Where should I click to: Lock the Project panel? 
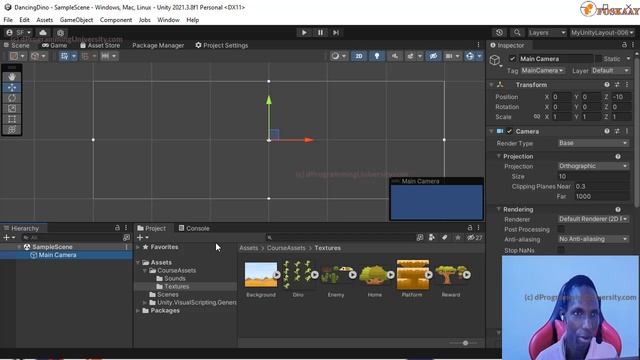[470, 228]
